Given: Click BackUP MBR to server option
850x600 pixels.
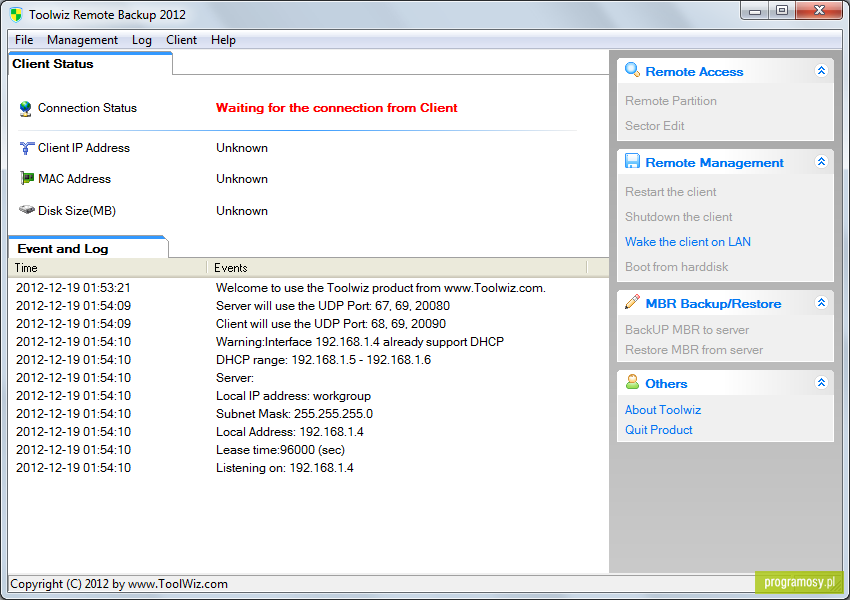Looking at the screenshot, I should (x=687, y=330).
